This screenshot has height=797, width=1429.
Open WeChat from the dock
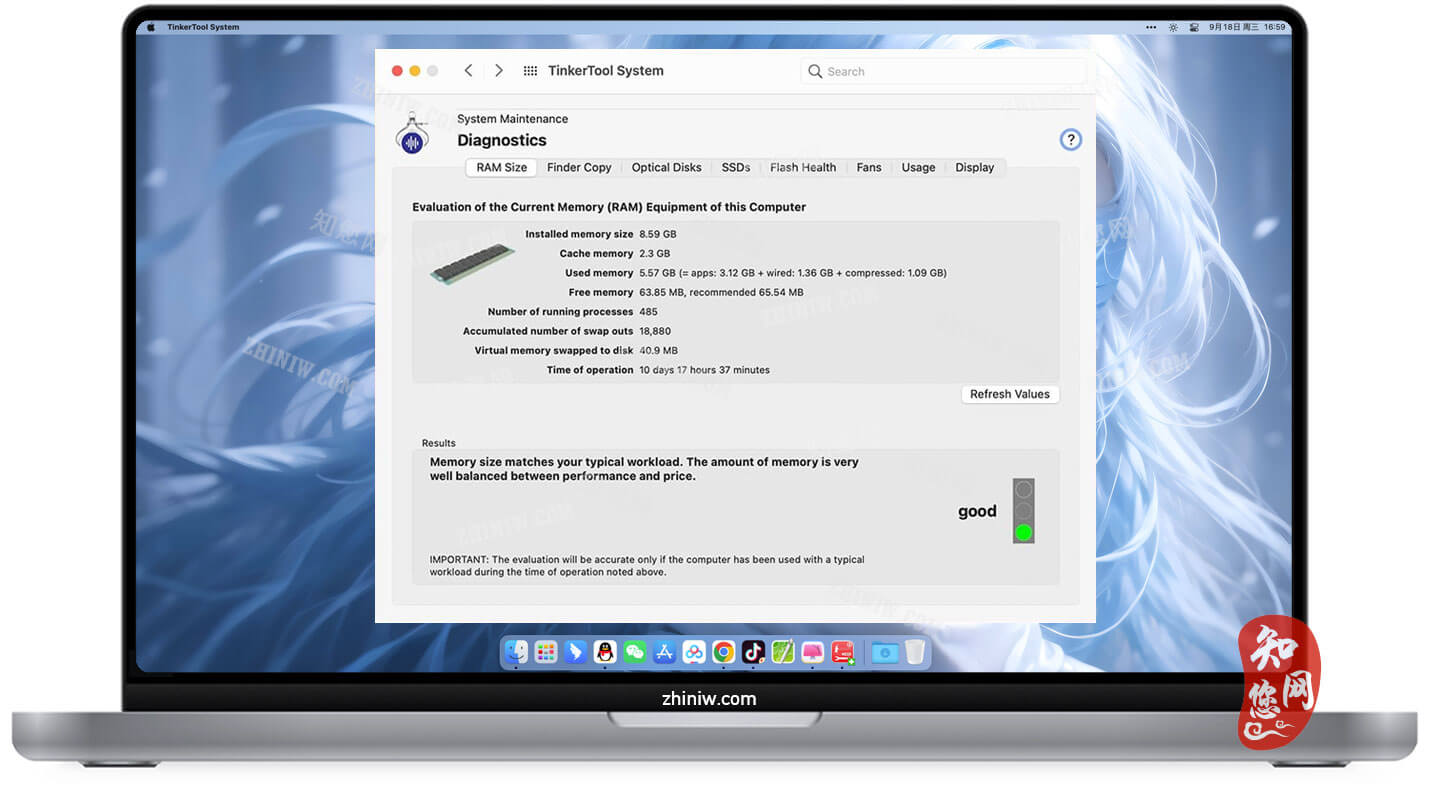pos(635,652)
